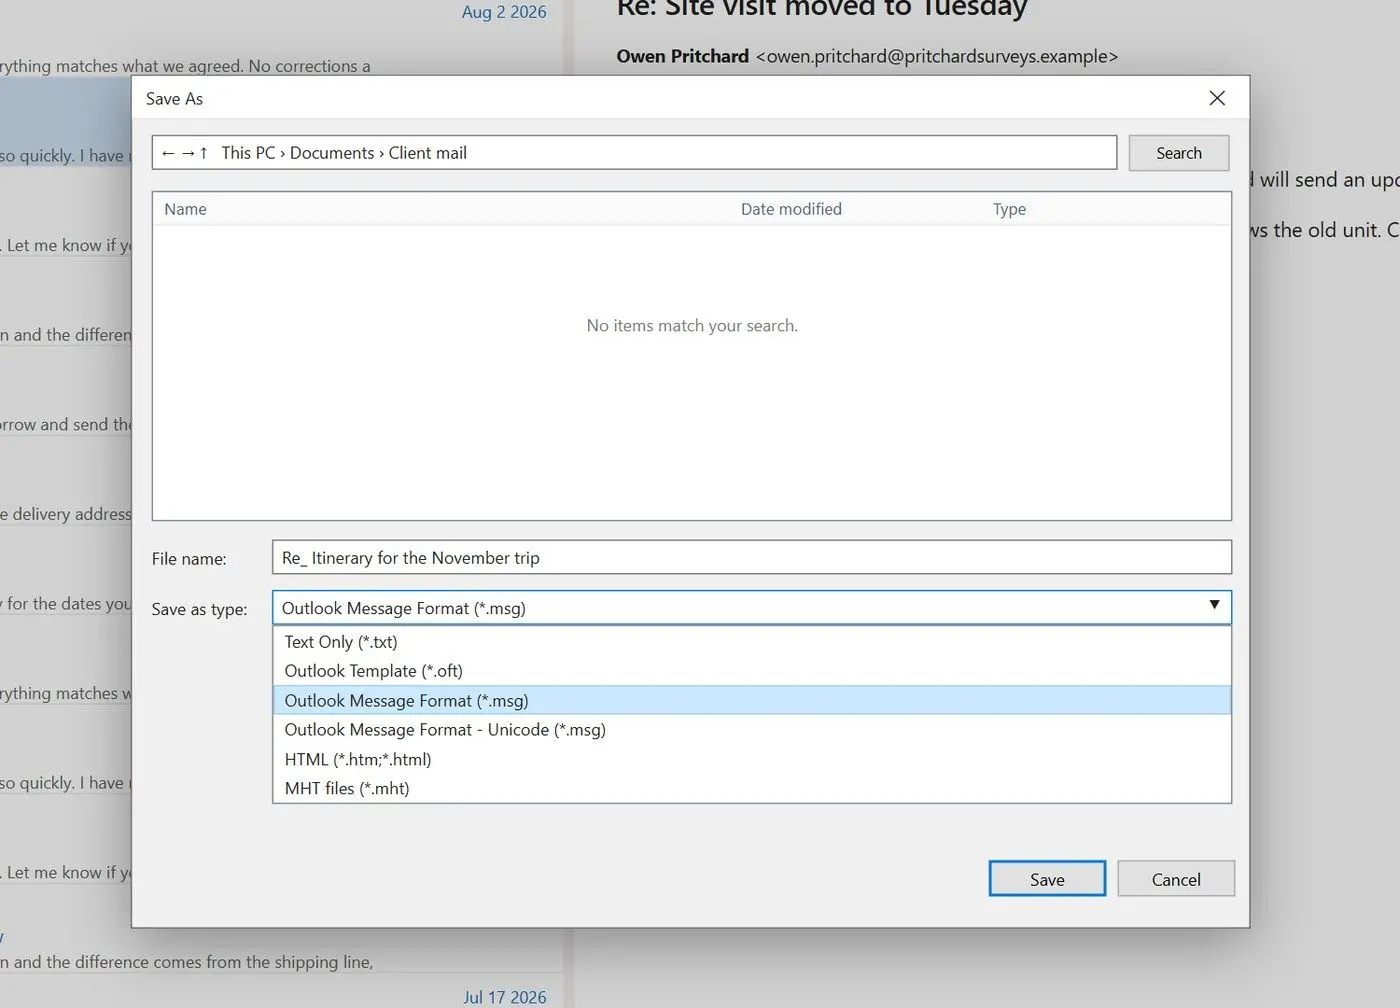The width and height of the screenshot is (1400, 1008).
Task: Click the Search button
Action: click(1179, 153)
